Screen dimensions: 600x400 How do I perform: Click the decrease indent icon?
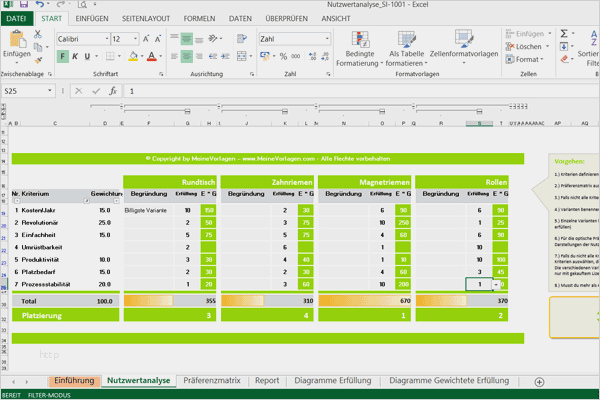(213, 56)
